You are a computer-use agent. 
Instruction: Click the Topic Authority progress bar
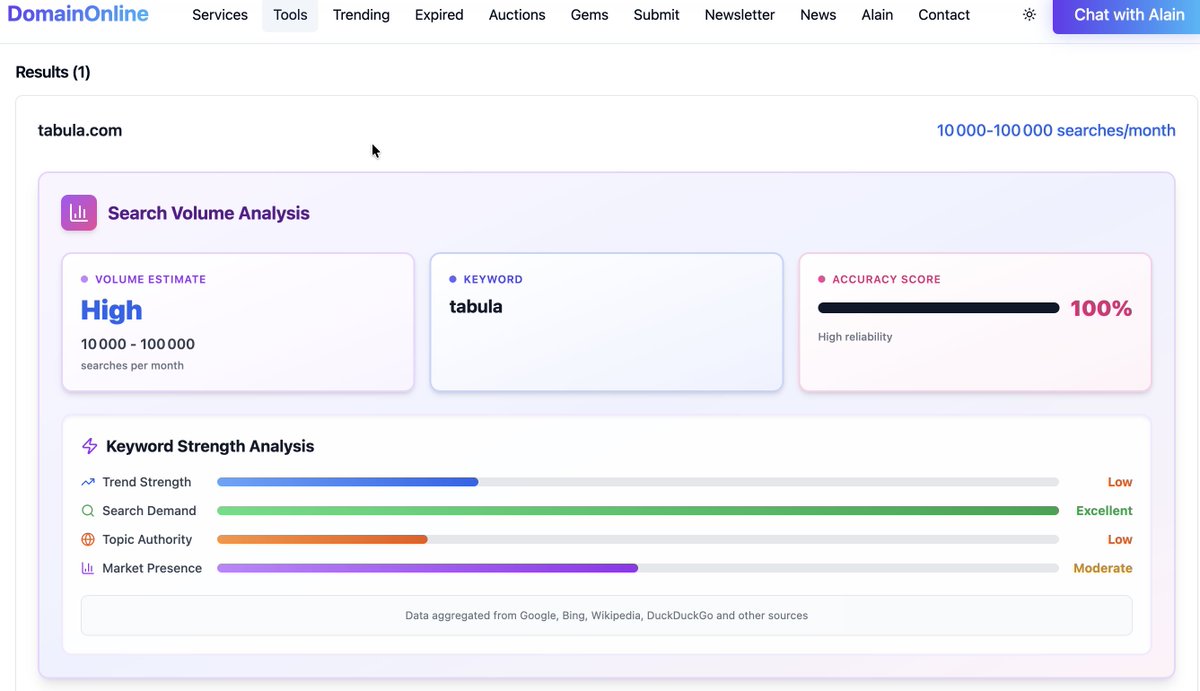638,540
